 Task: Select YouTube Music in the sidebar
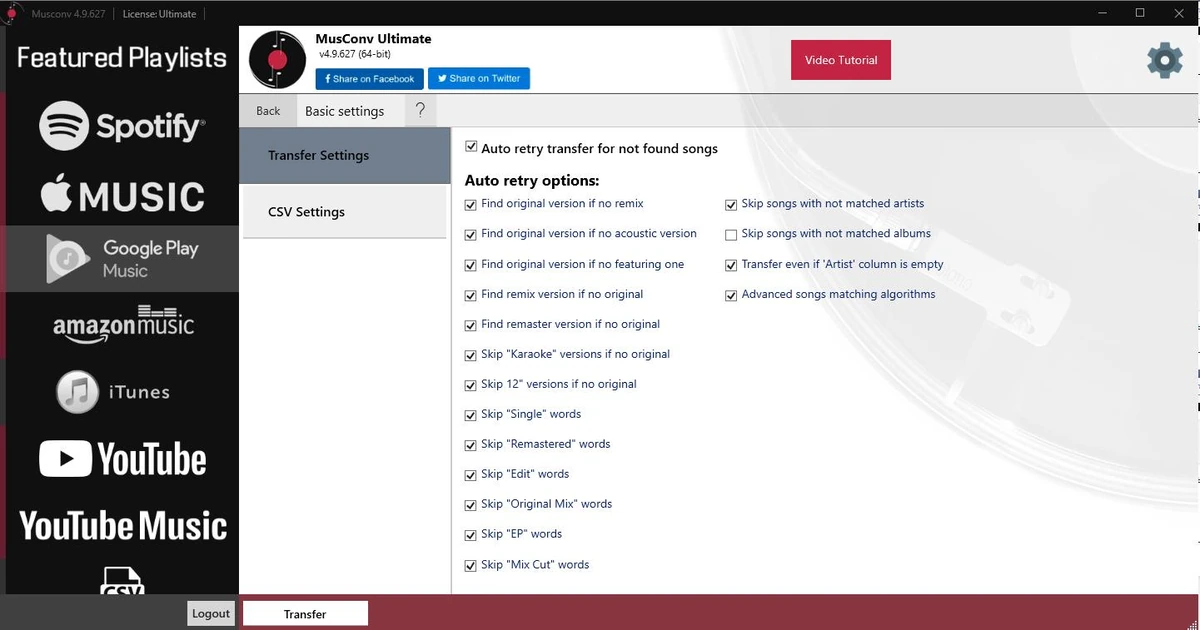click(122, 526)
